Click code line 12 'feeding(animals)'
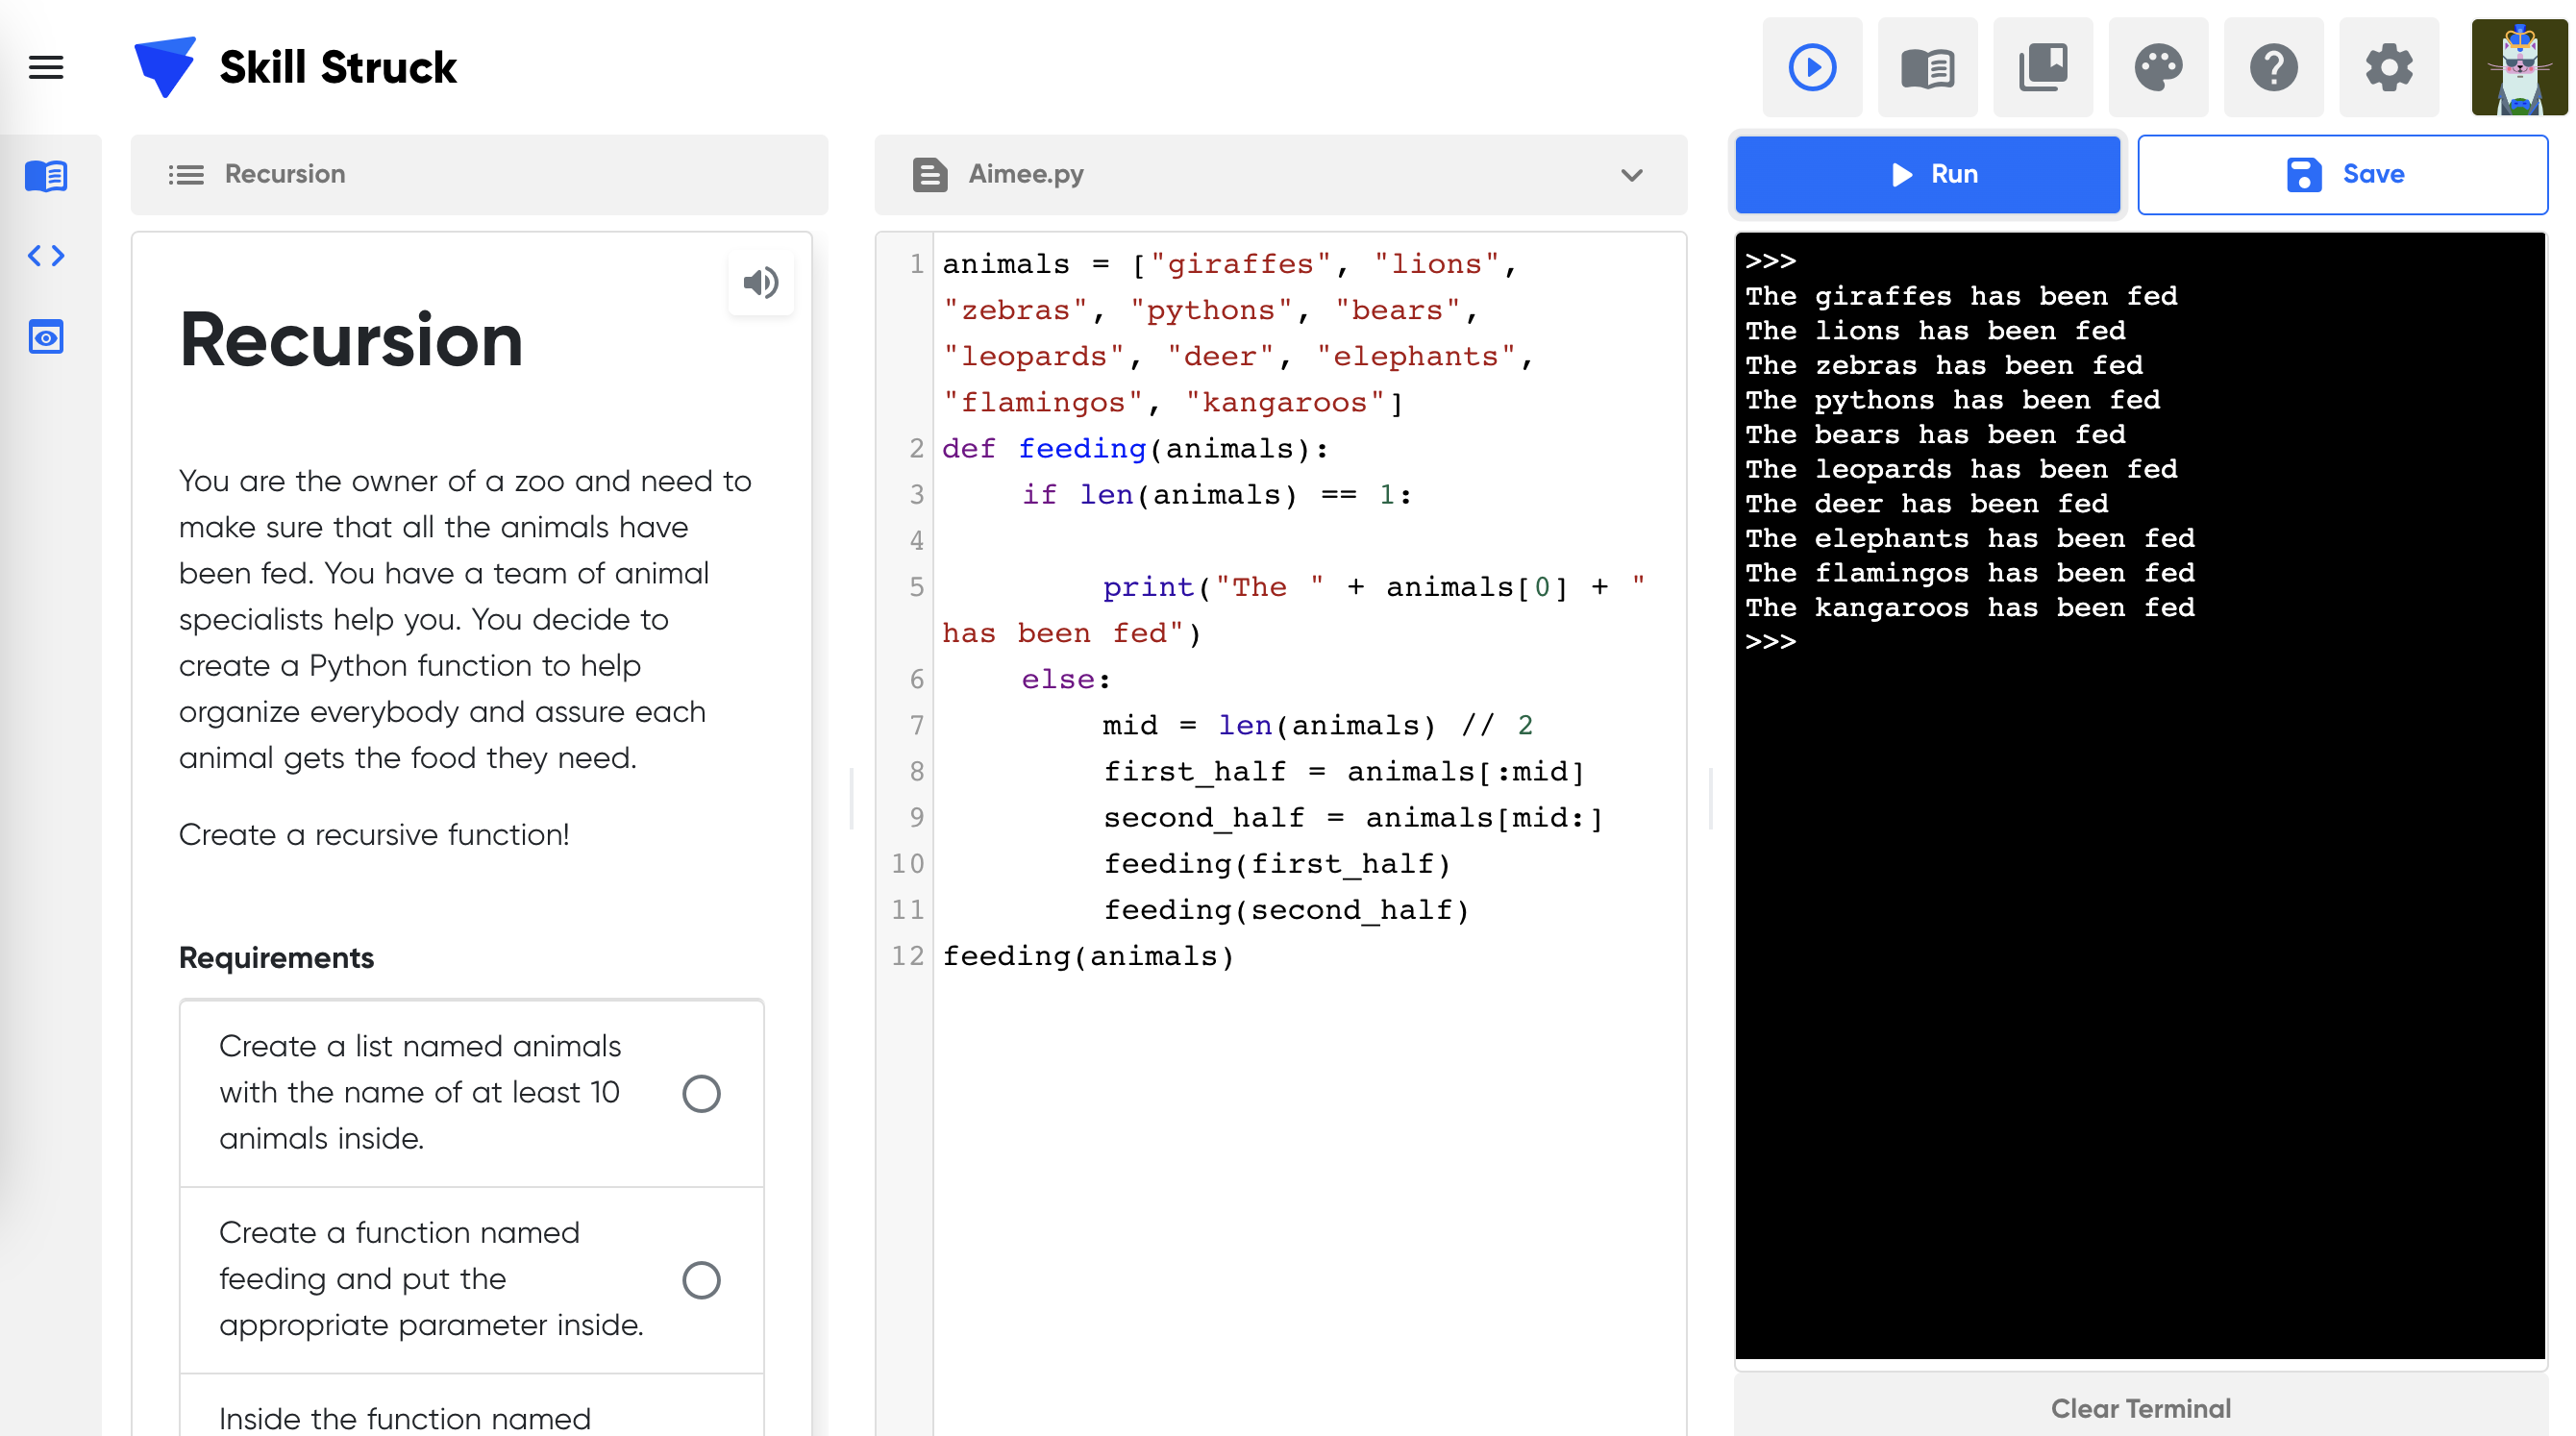 click(x=1089, y=956)
